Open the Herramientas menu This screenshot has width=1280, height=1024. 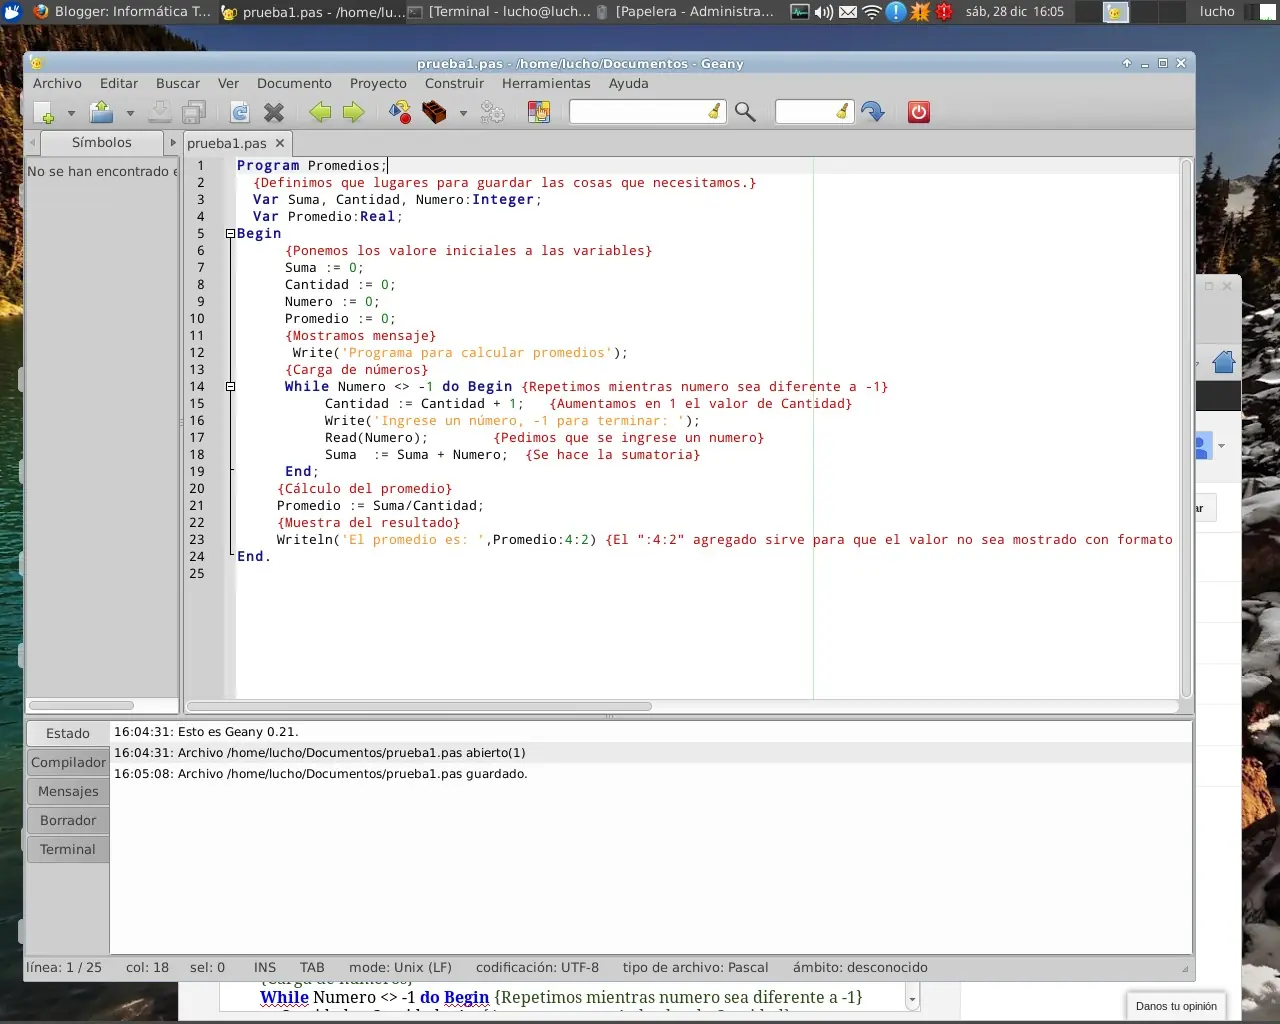[x=546, y=83]
